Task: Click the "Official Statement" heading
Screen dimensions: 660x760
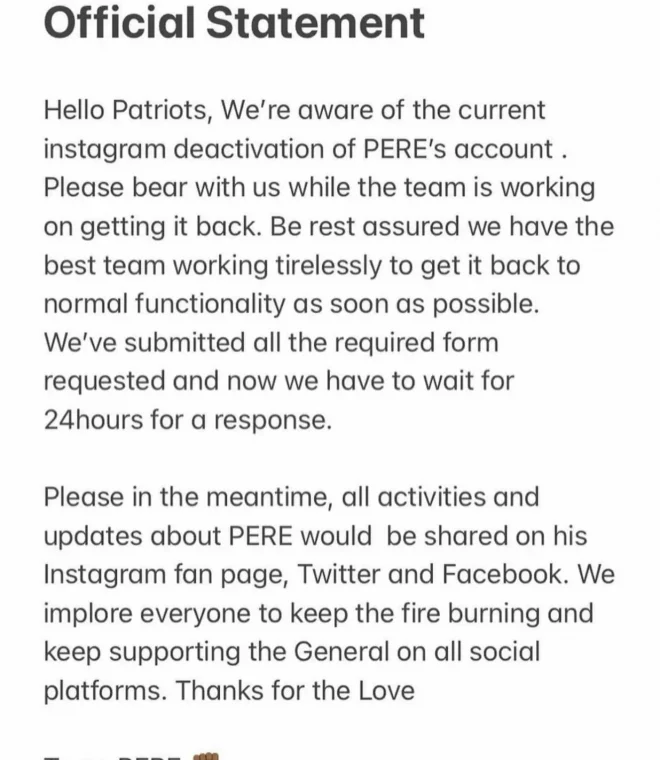Action: pos(234,22)
